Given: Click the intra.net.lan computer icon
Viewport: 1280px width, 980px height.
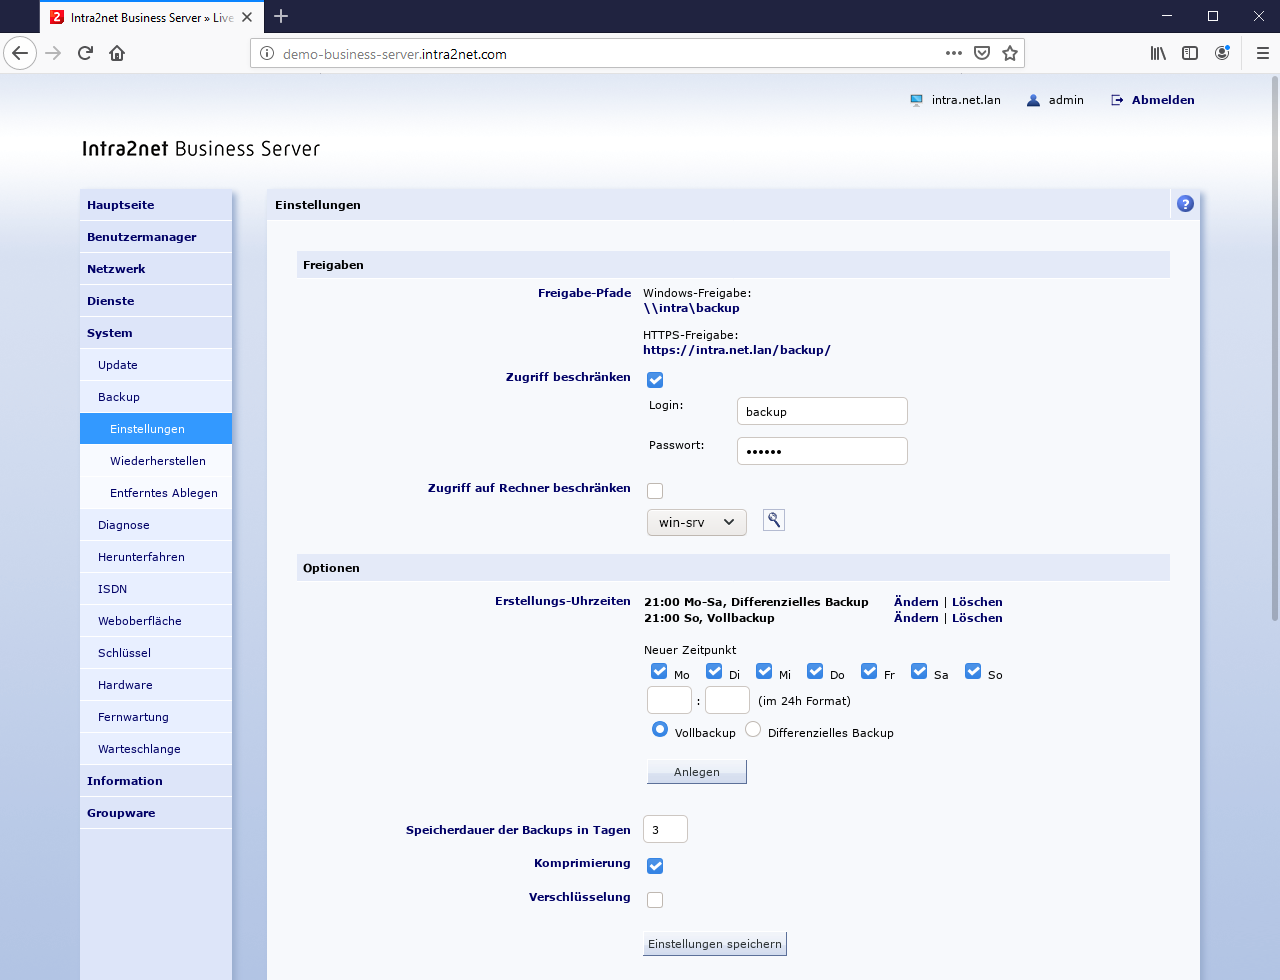Looking at the screenshot, I should (916, 100).
